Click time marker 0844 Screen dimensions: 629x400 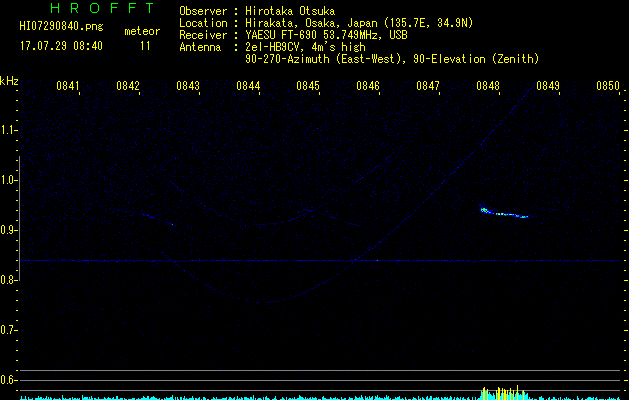tap(248, 86)
